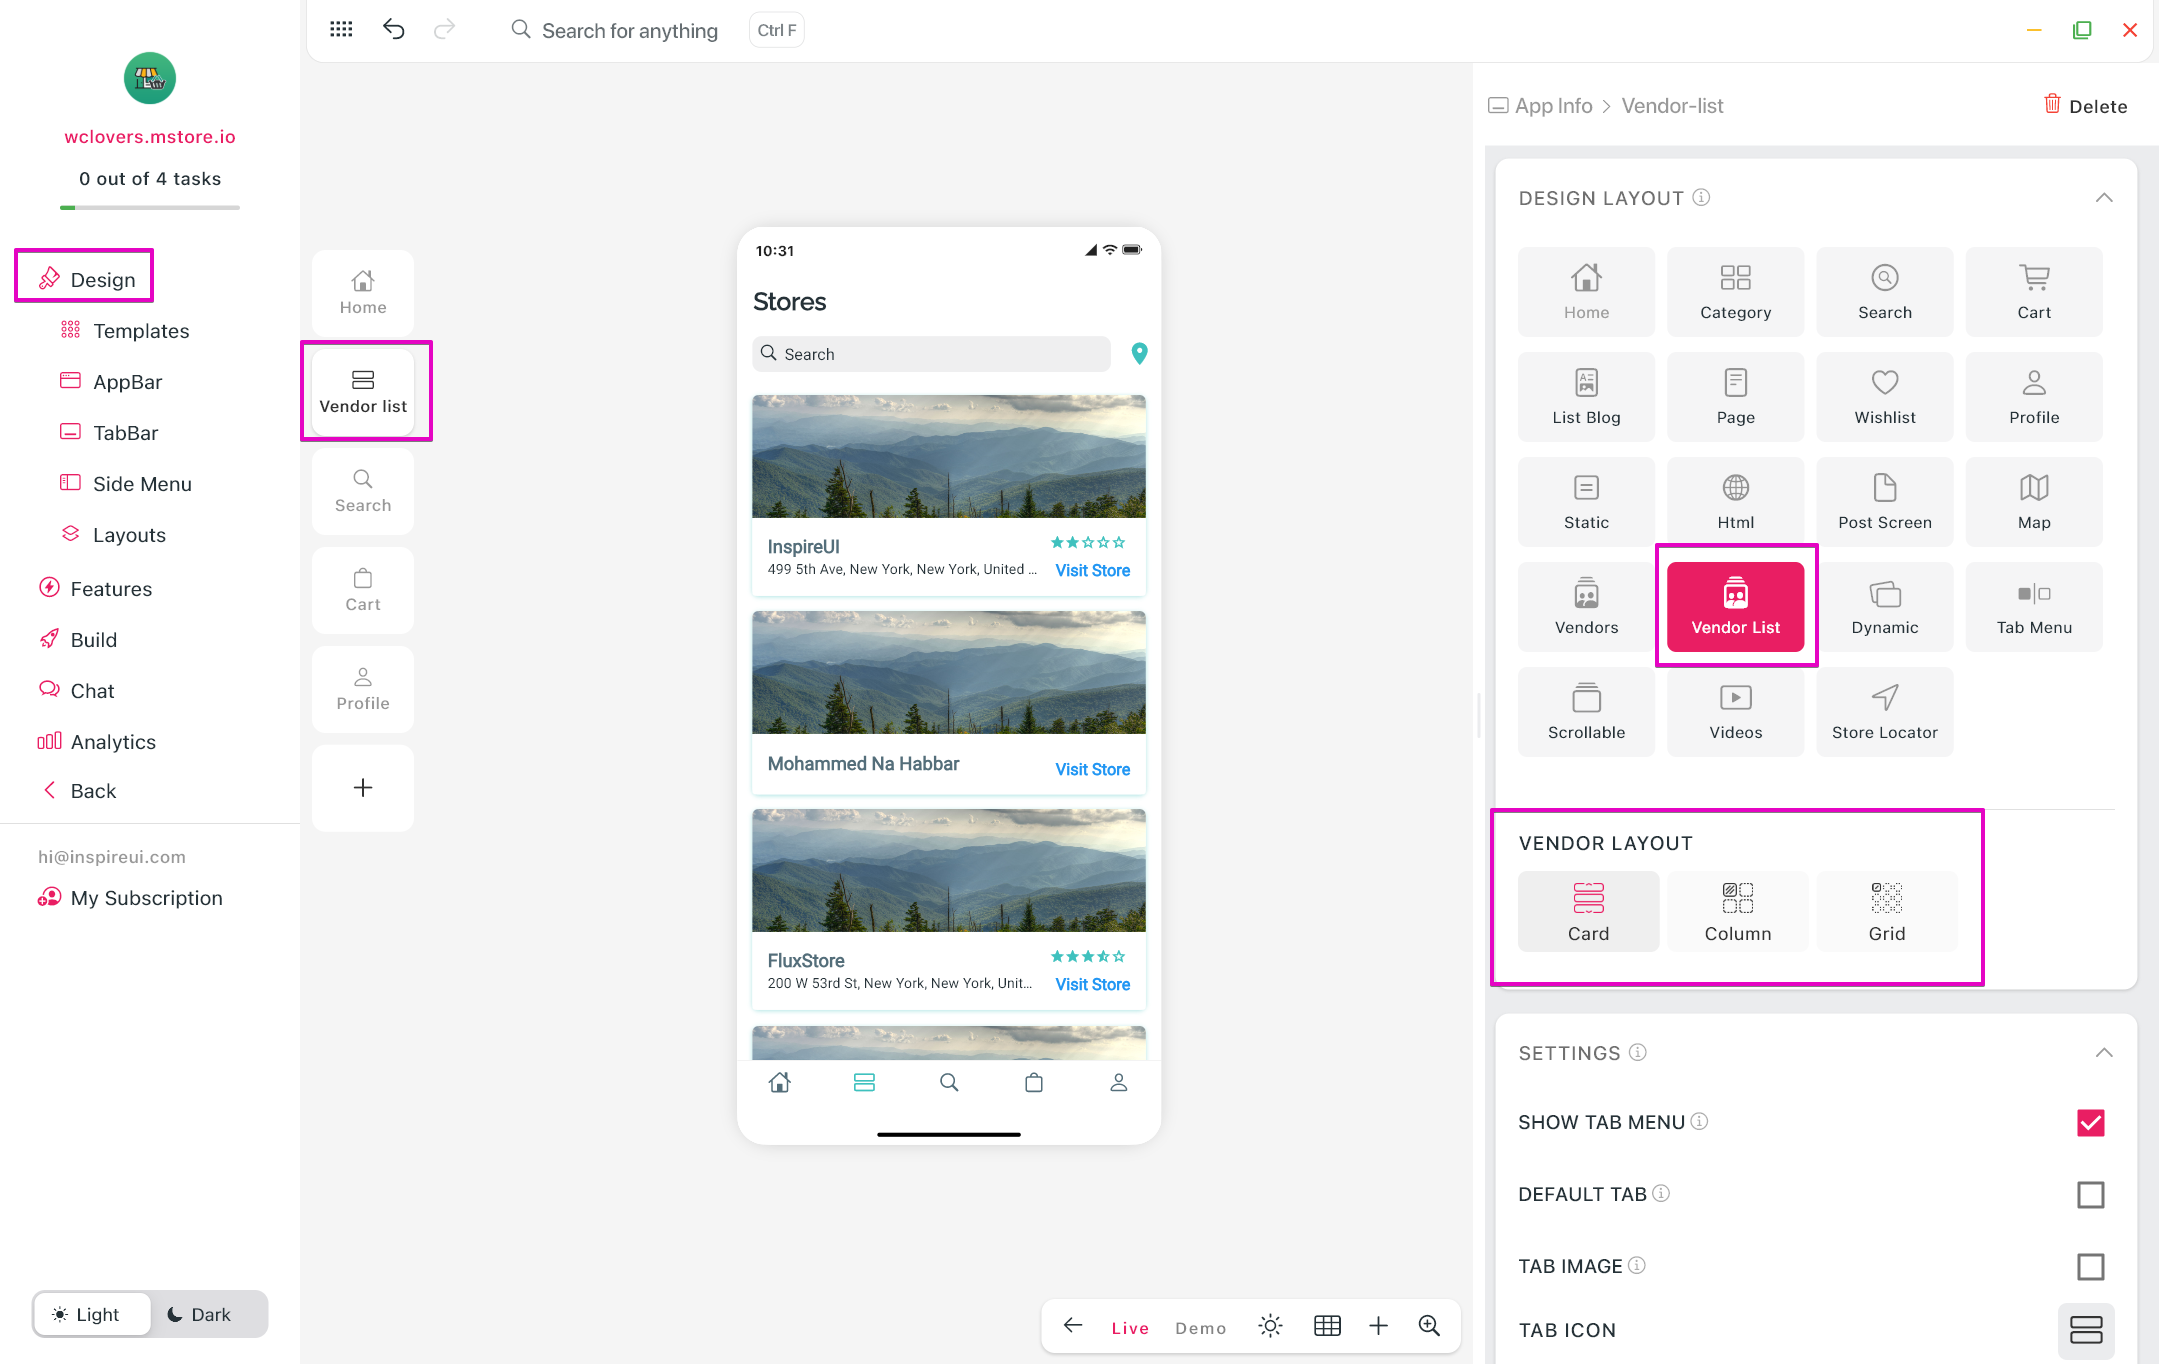Collapse the Design Layout section

[2104, 198]
